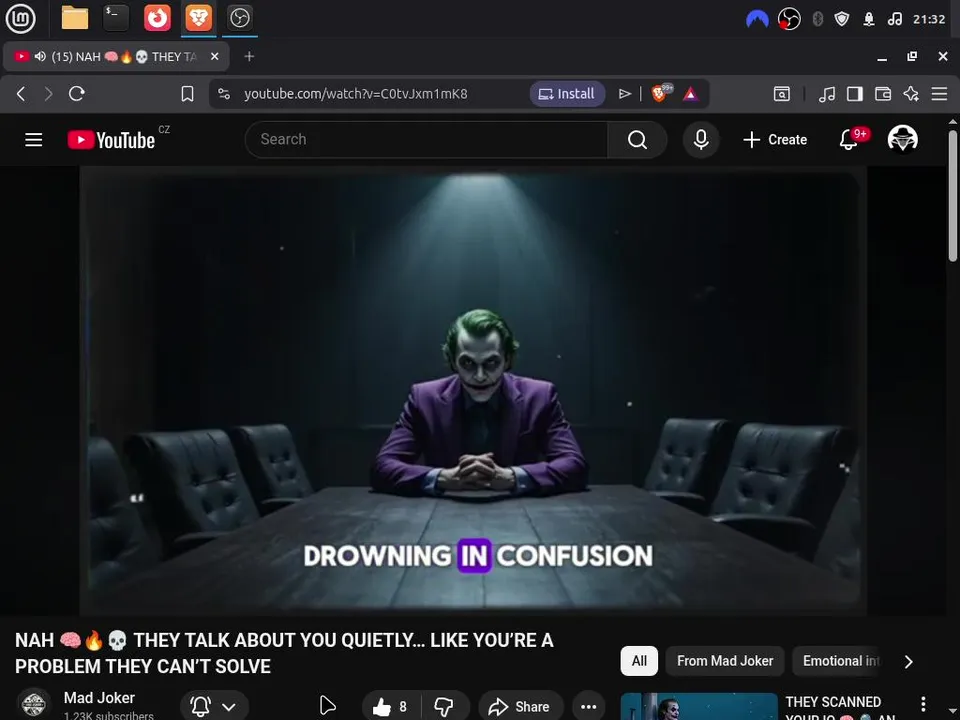Launch the Terminal from the panel

pyautogui.click(x=116, y=18)
